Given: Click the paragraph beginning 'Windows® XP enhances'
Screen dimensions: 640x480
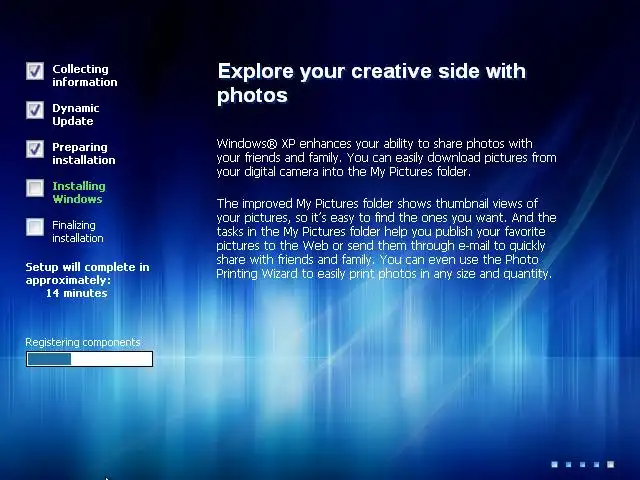Looking at the screenshot, I should [x=387, y=158].
